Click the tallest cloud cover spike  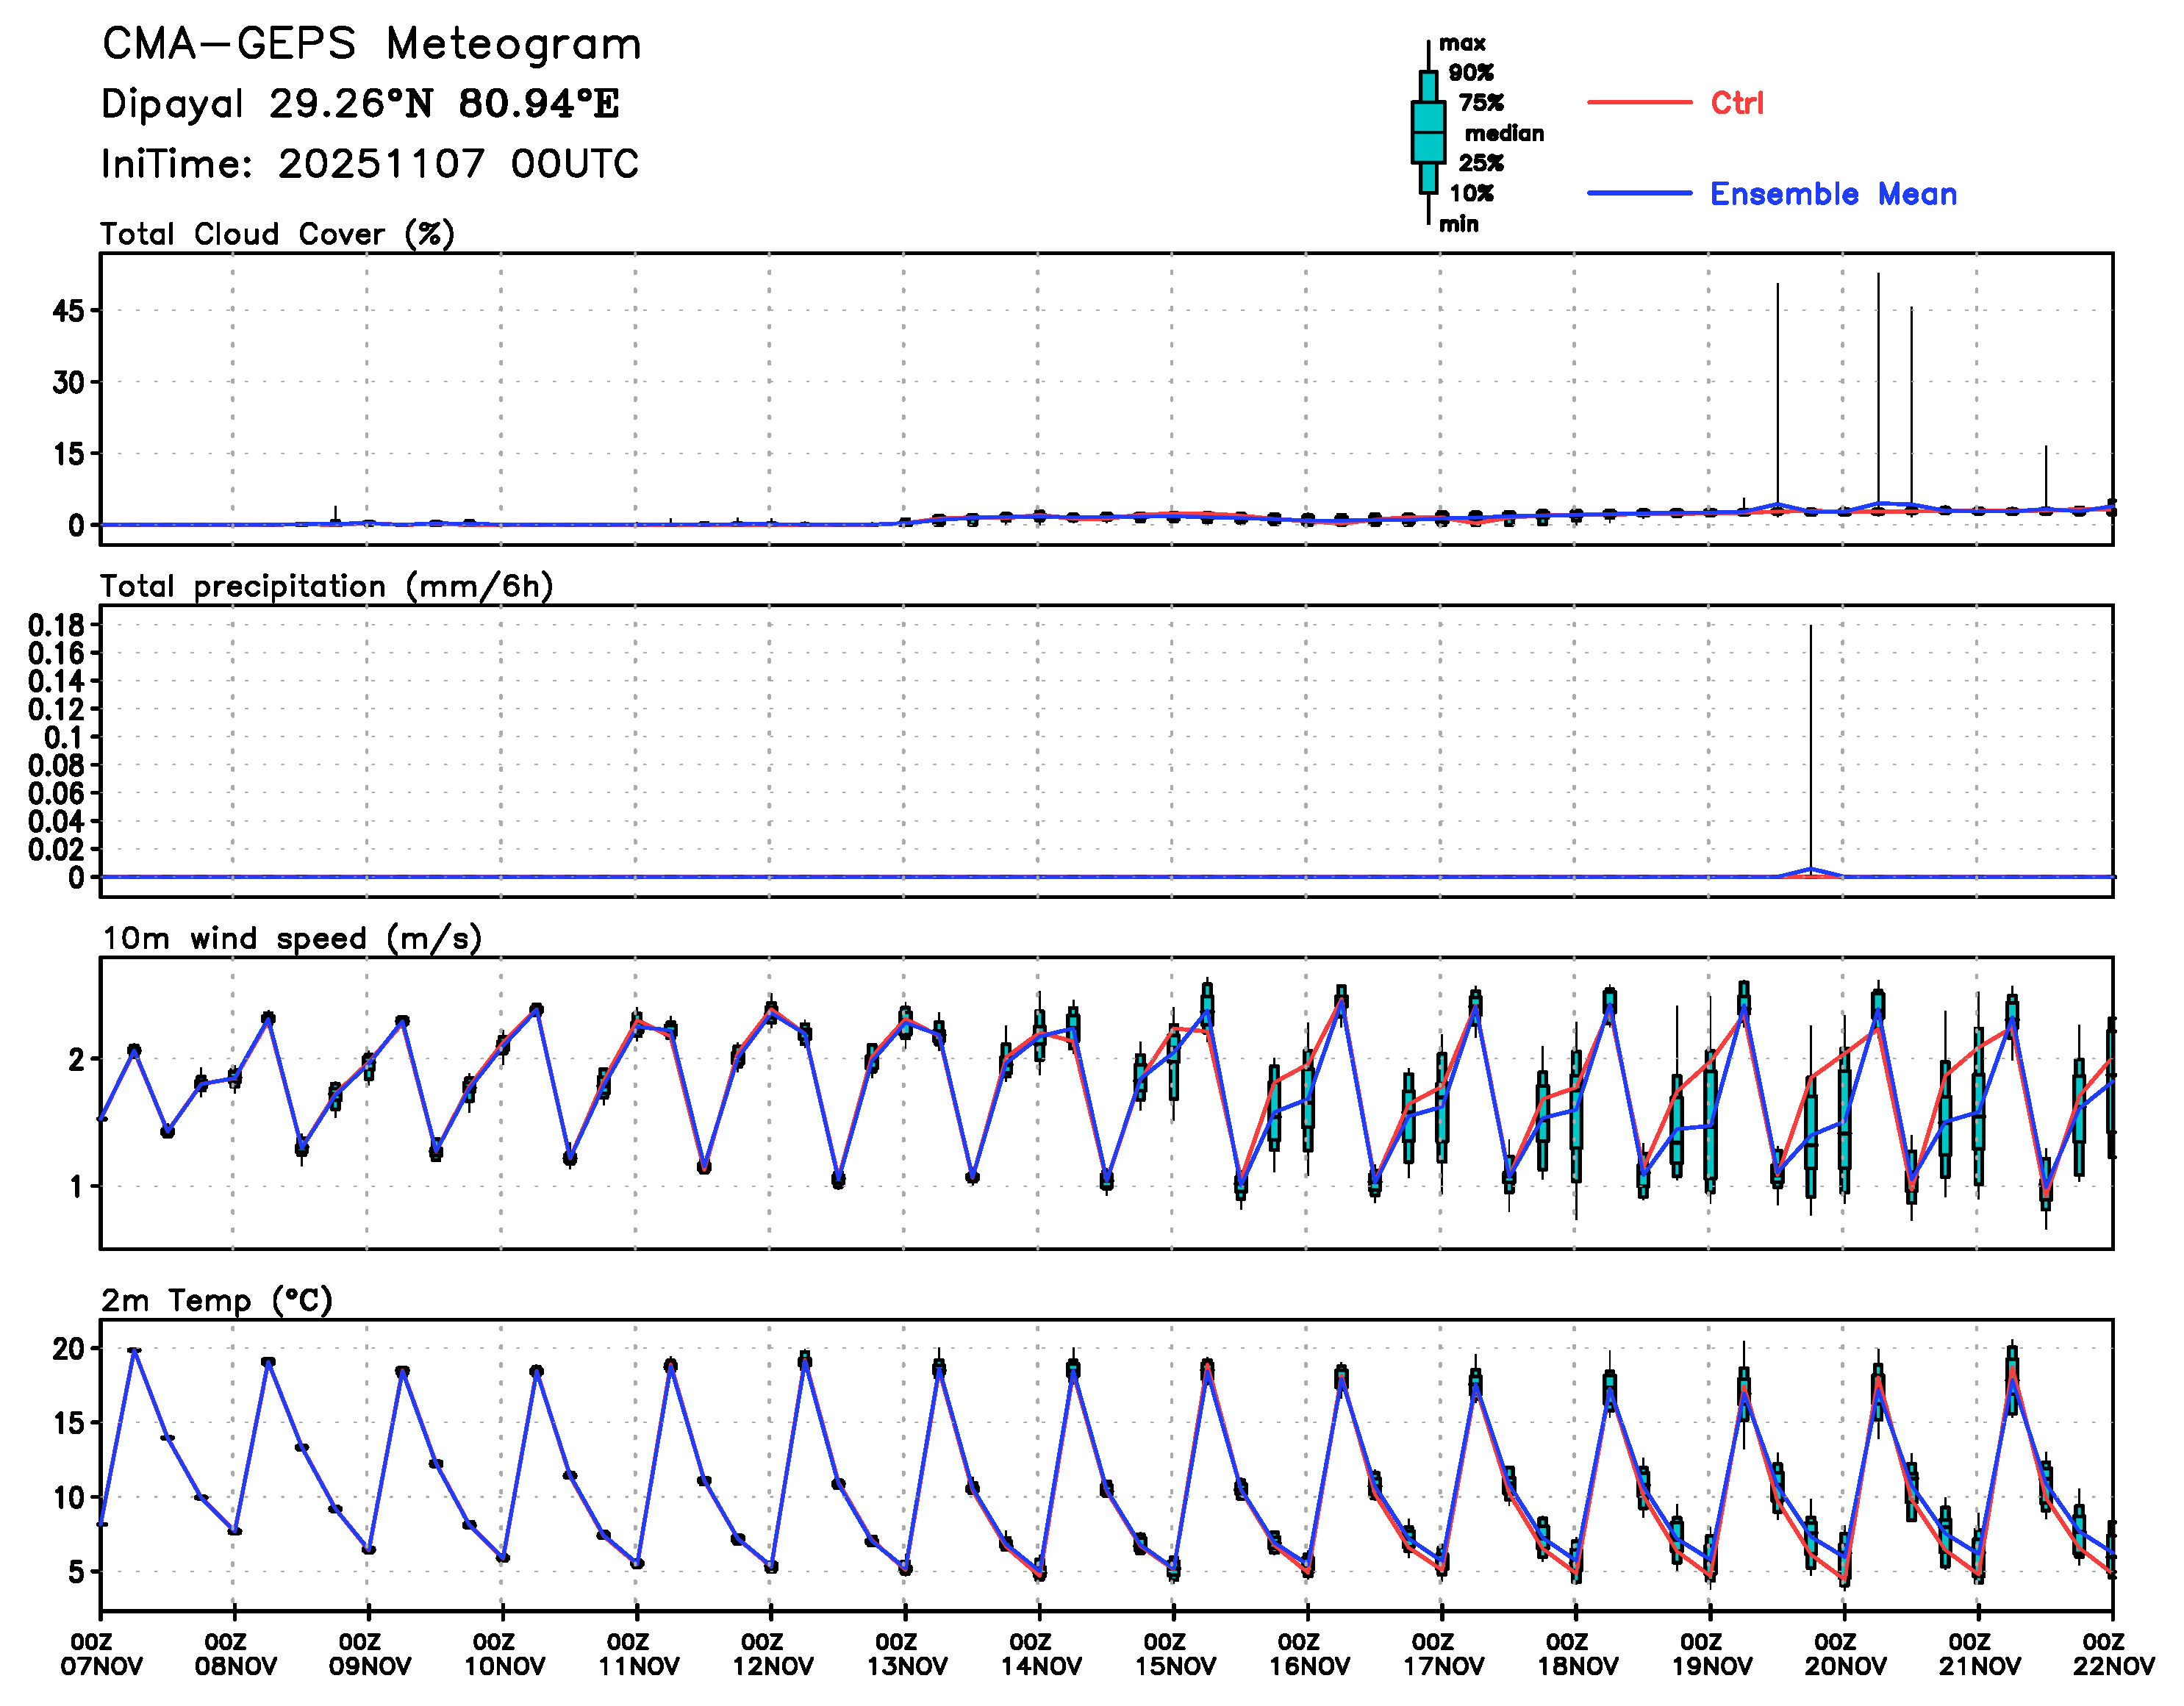(x=1878, y=390)
